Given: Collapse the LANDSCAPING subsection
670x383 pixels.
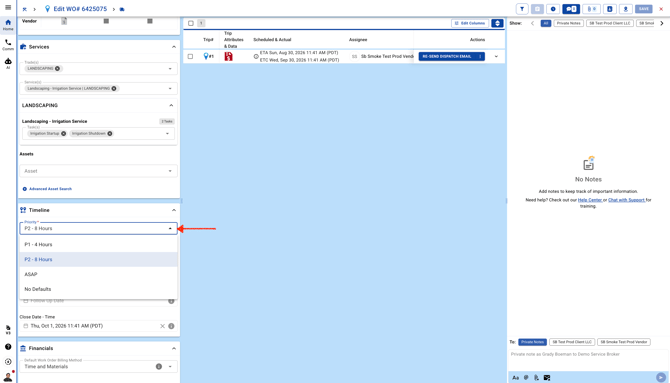Looking at the screenshot, I should click(171, 105).
